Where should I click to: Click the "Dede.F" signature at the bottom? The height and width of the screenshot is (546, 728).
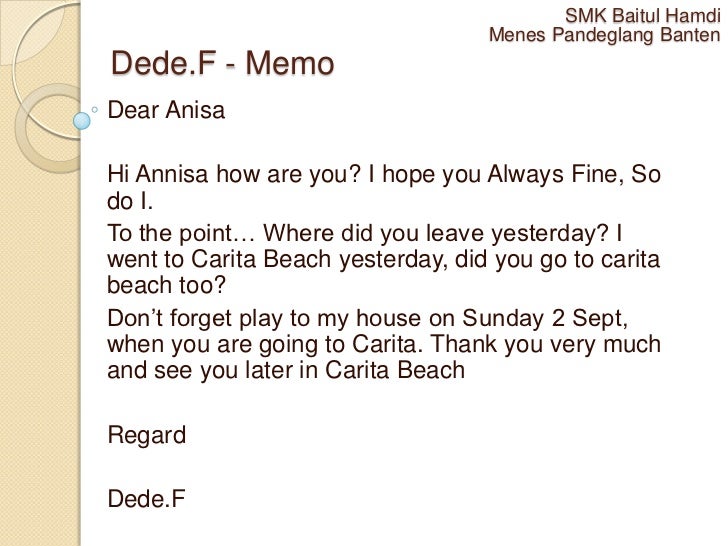click(146, 498)
